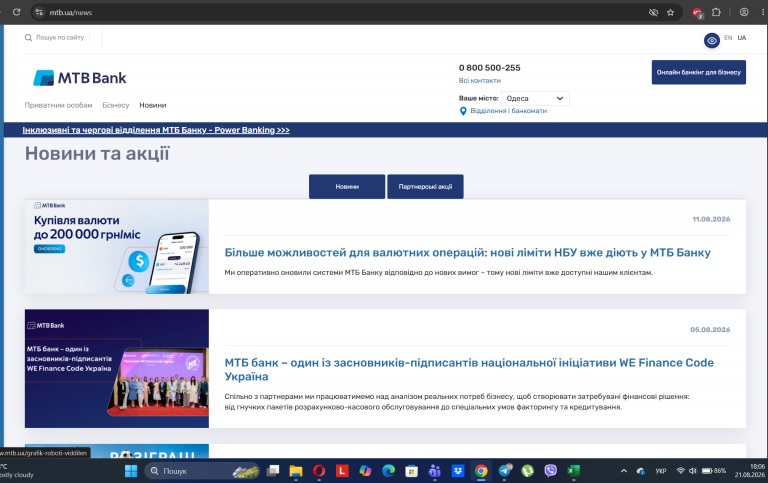
Task: Open the Chrome profile avatar icon
Action: click(x=744, y=12)
